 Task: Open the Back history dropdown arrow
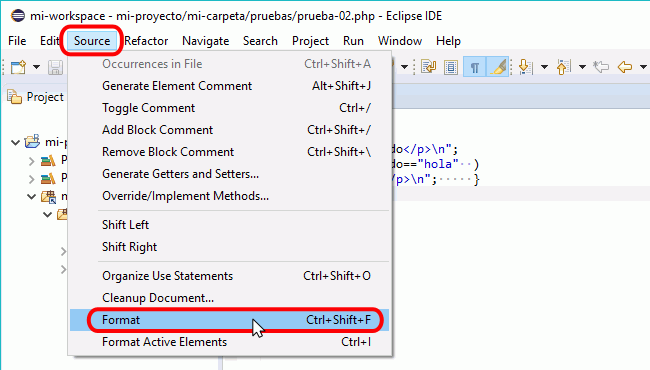(x=643, y=67)
